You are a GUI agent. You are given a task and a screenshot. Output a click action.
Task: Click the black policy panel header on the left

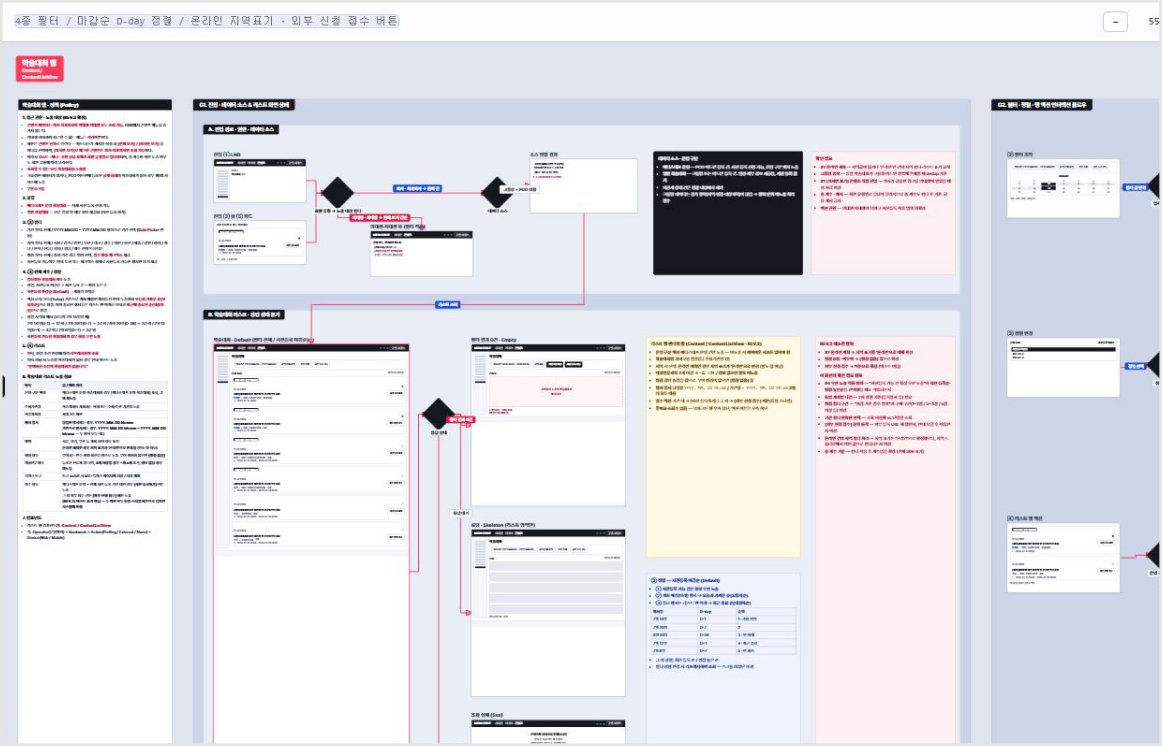95,105
